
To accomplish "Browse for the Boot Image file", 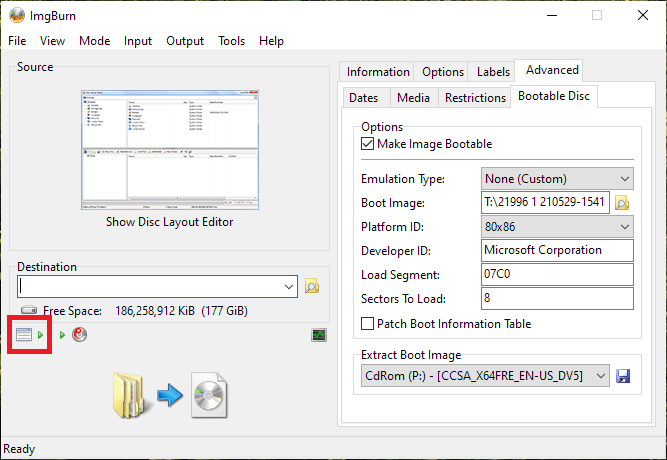I will coord(622,202).
